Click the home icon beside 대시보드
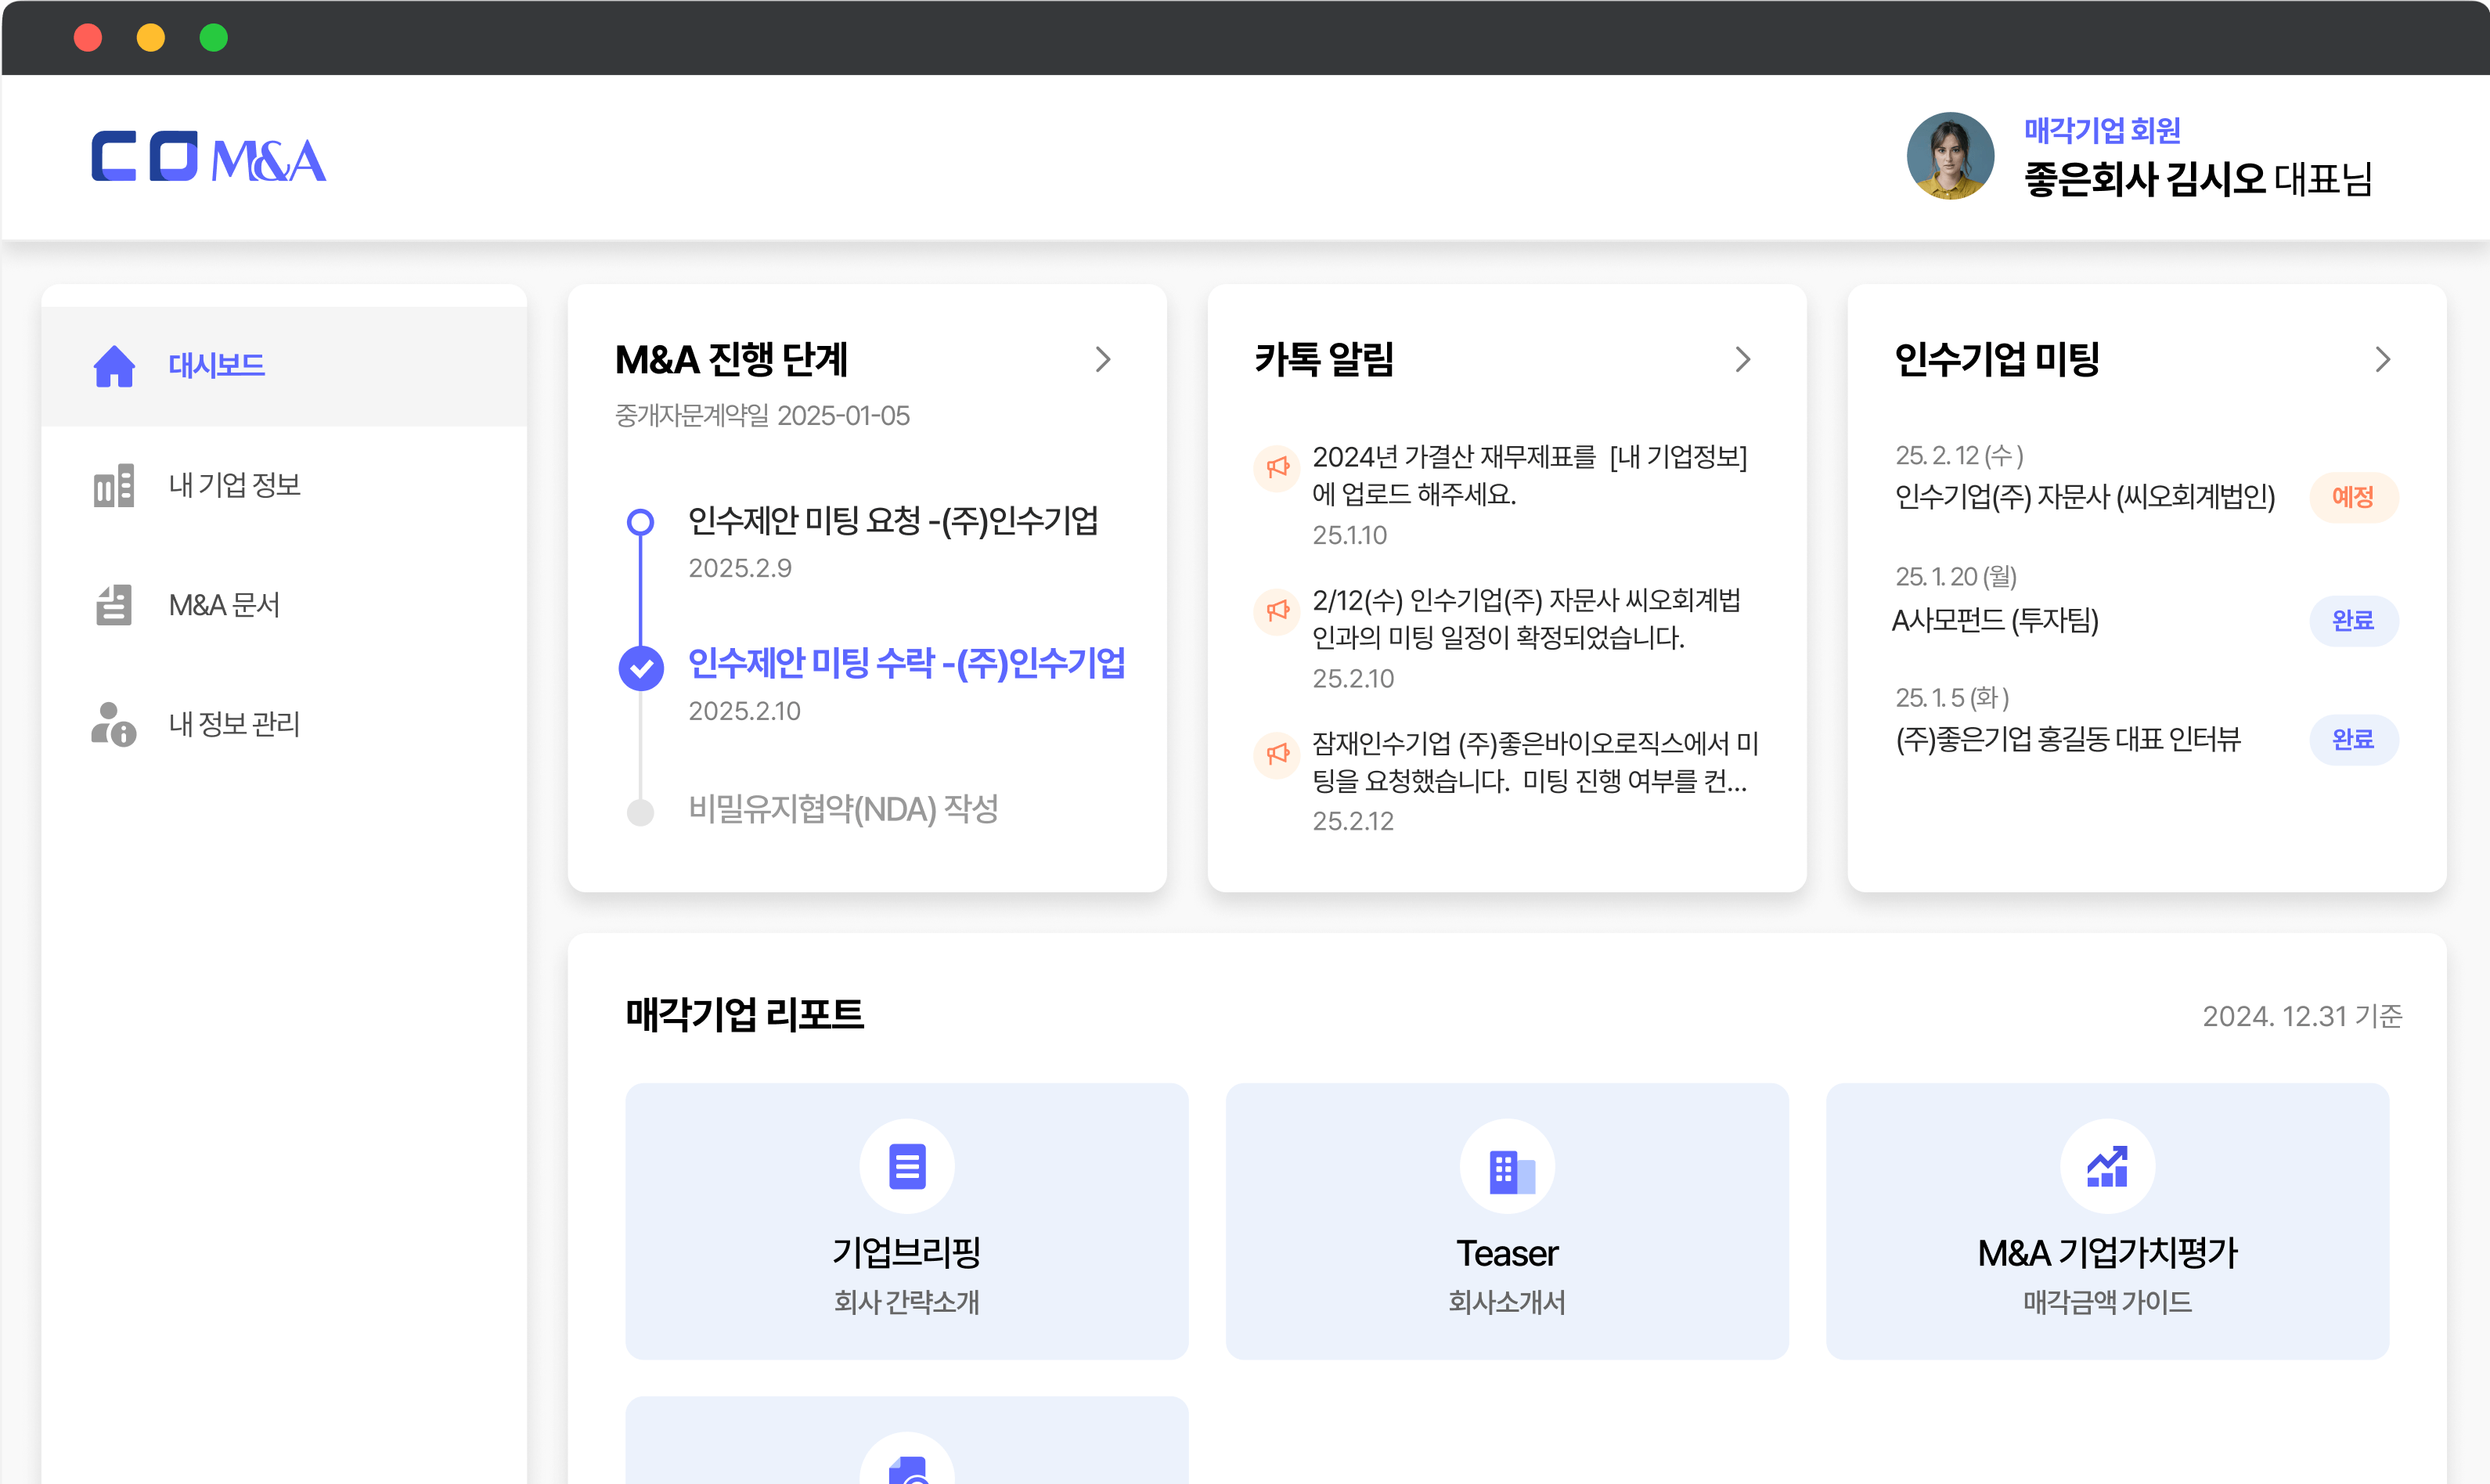The image size is (2490, 1484). click(114, 366)
